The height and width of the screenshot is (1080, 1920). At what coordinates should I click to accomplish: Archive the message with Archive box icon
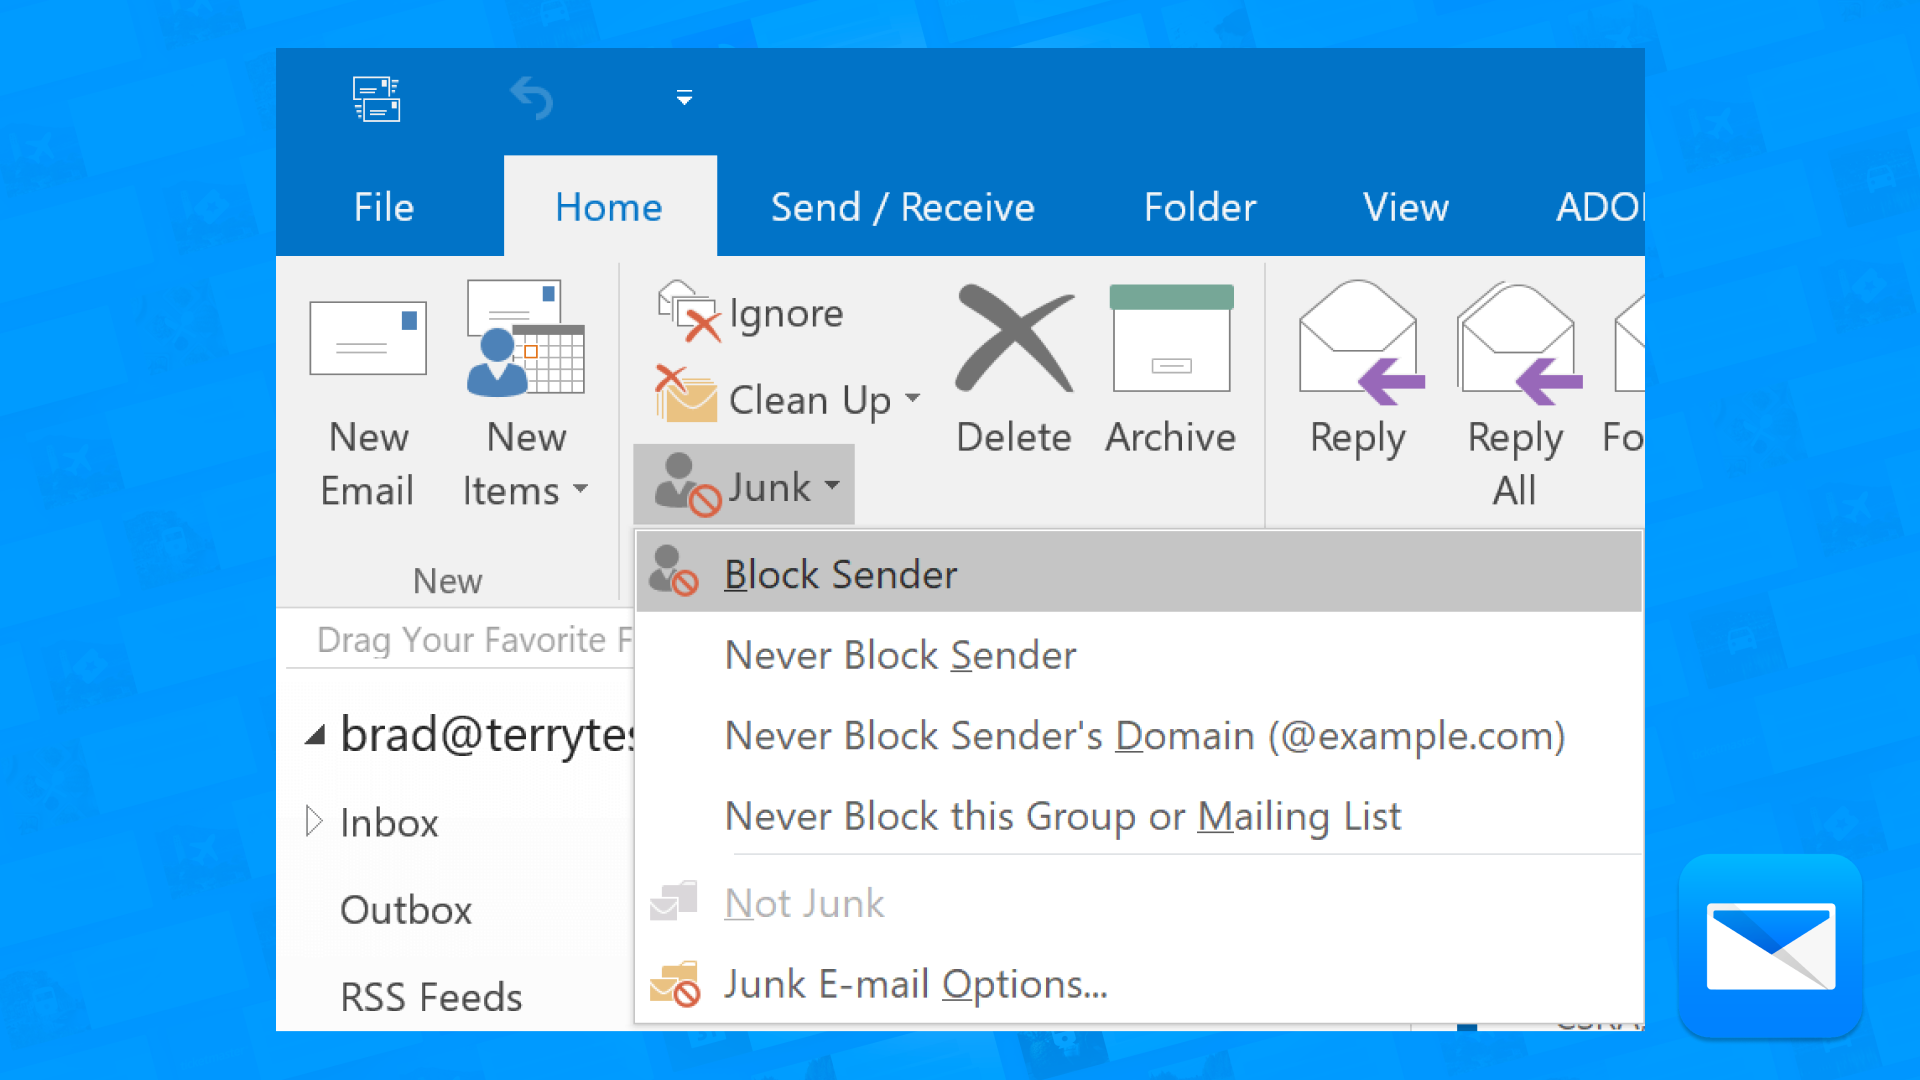(x=1171, y=339)
